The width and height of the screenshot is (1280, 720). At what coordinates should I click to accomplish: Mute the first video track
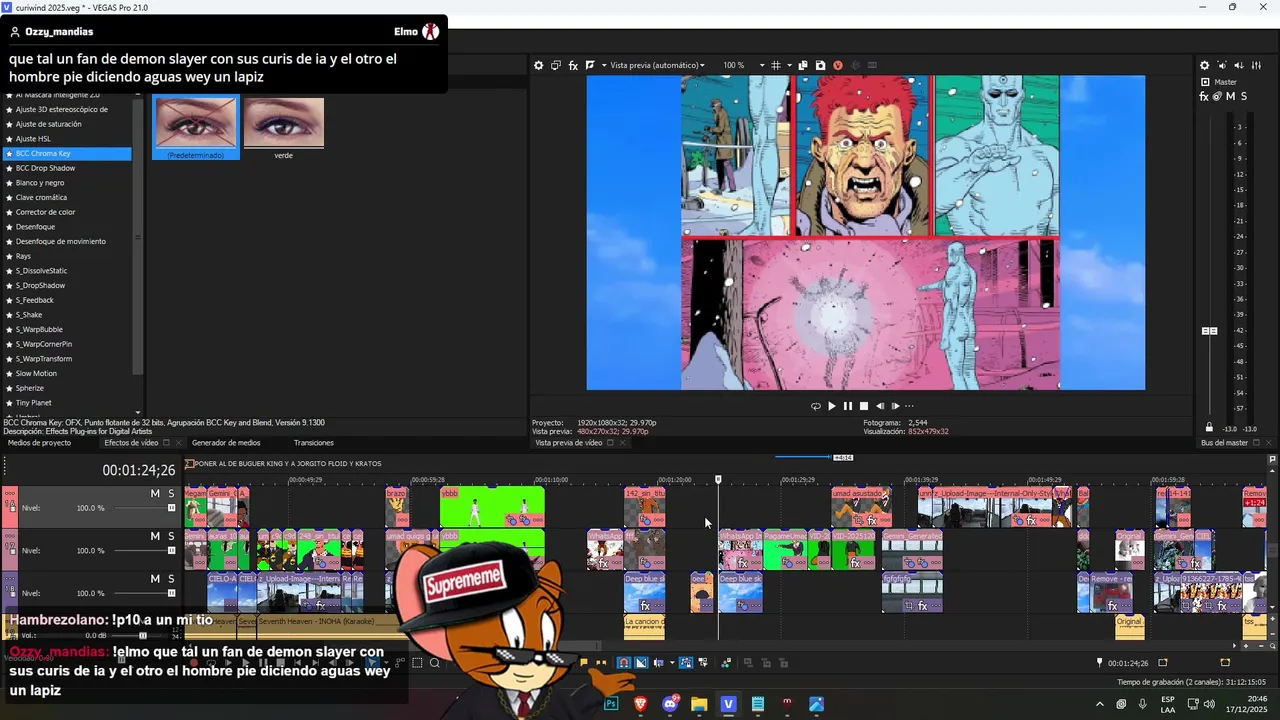(x=155, y=494)
